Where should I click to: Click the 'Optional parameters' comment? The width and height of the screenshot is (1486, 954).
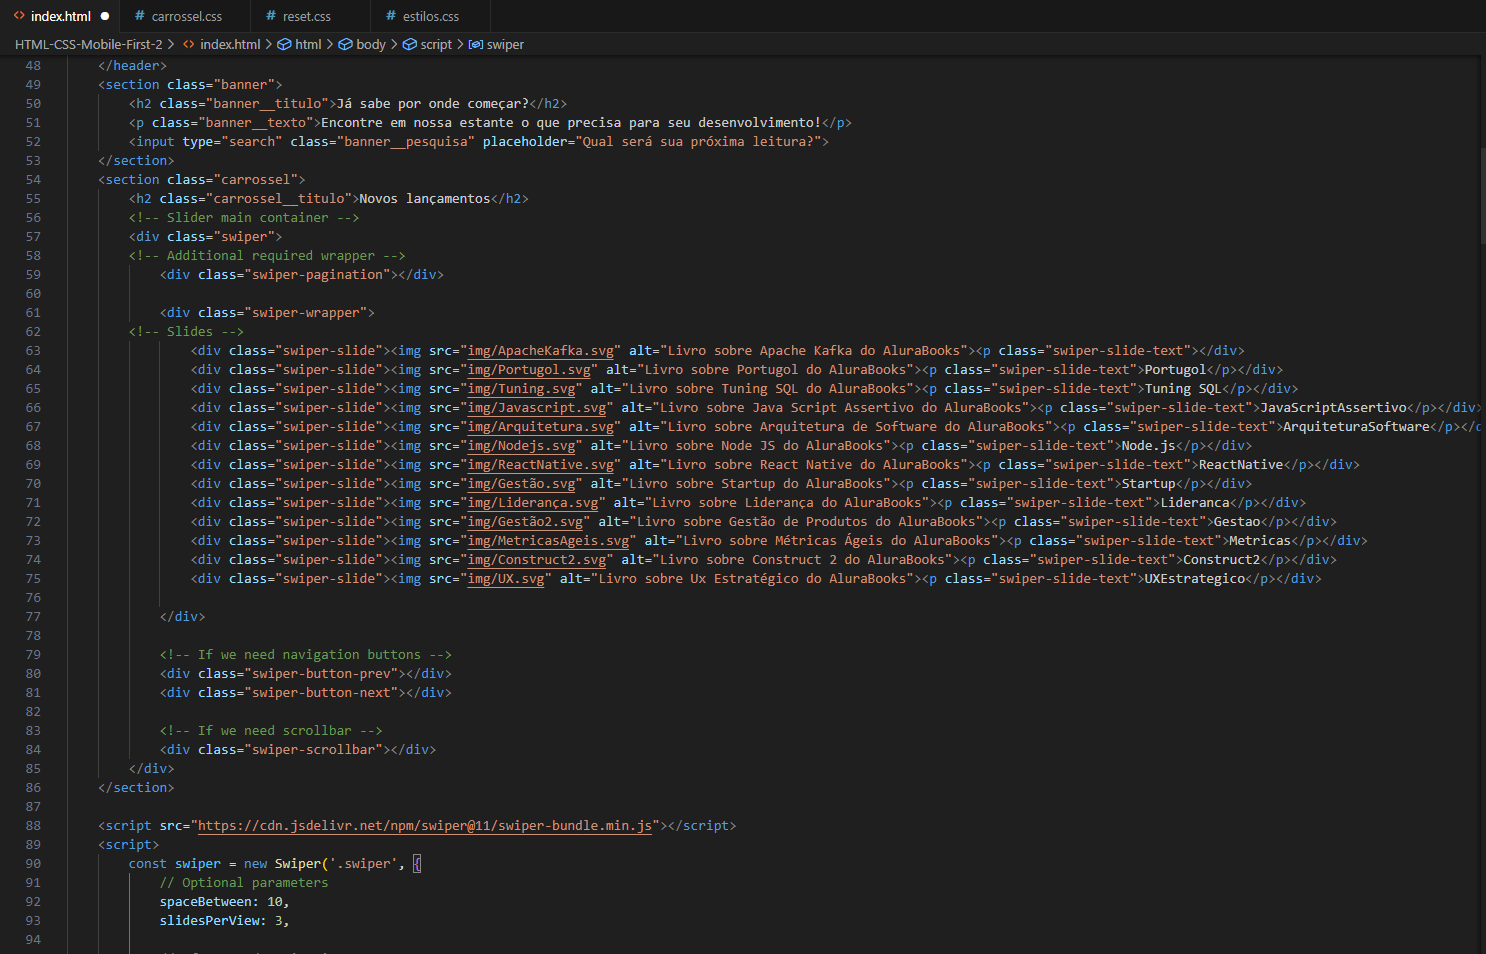point(244,883)
